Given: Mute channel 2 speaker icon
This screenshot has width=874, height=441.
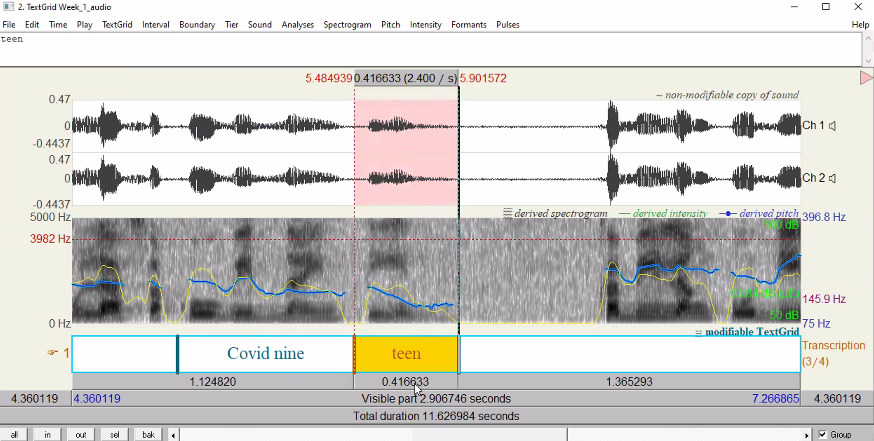Looking at the screenshot, I should click(832, 179).
